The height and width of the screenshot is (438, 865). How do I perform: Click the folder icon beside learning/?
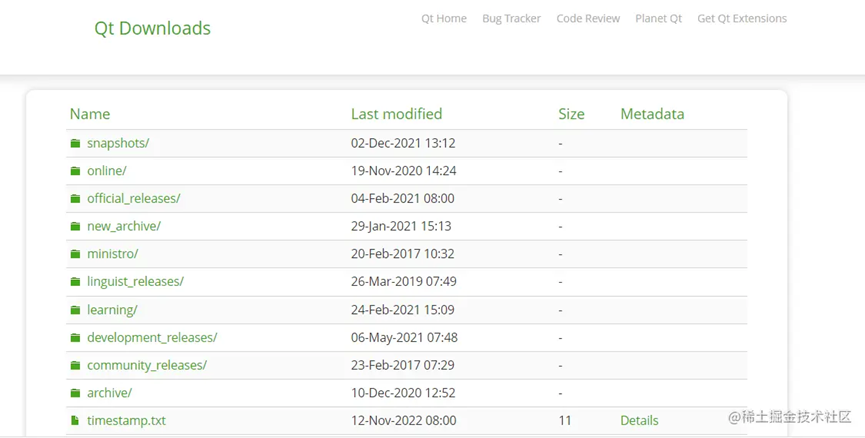point(75,310)
